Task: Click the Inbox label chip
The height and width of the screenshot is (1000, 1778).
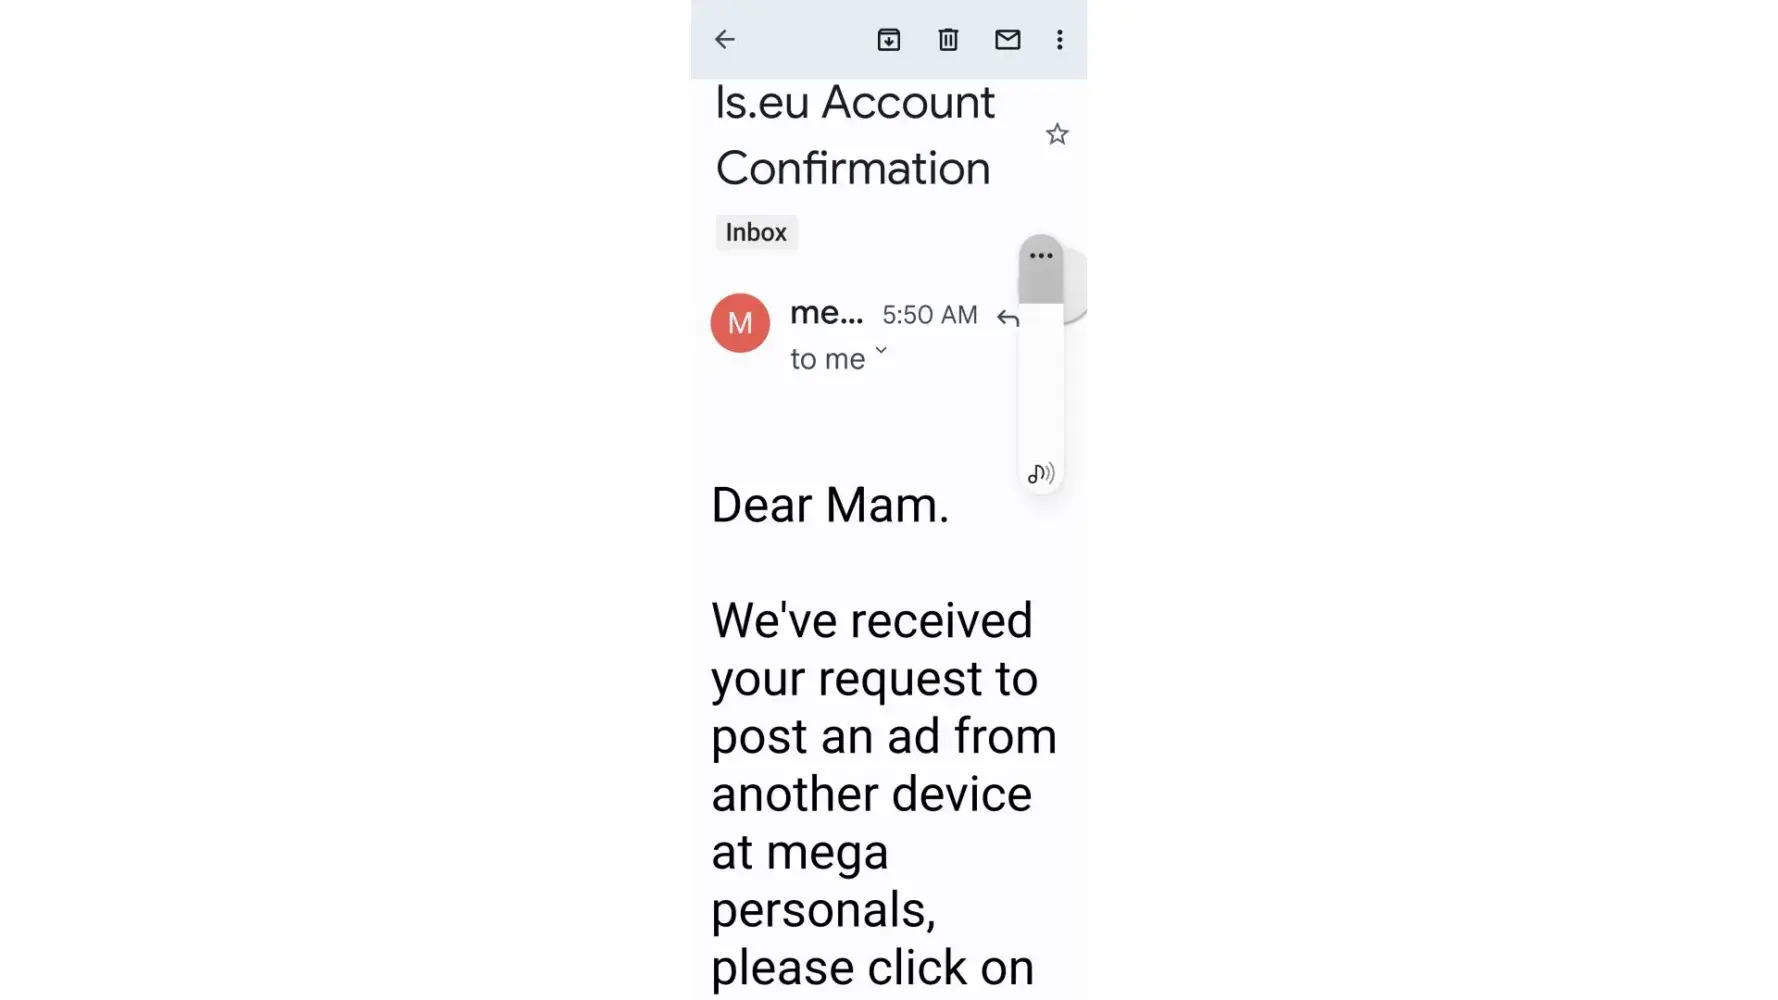Action: (x=756, y=233)
